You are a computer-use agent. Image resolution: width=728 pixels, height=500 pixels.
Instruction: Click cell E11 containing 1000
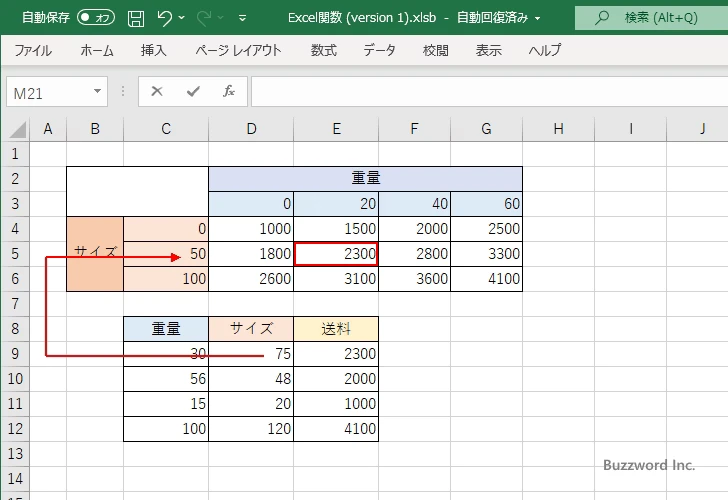[x=336, y=404]
